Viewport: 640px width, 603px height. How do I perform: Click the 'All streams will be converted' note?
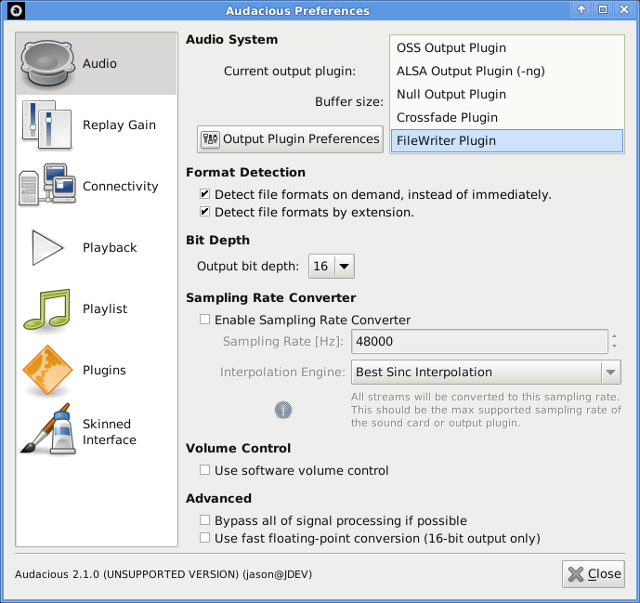486,409
